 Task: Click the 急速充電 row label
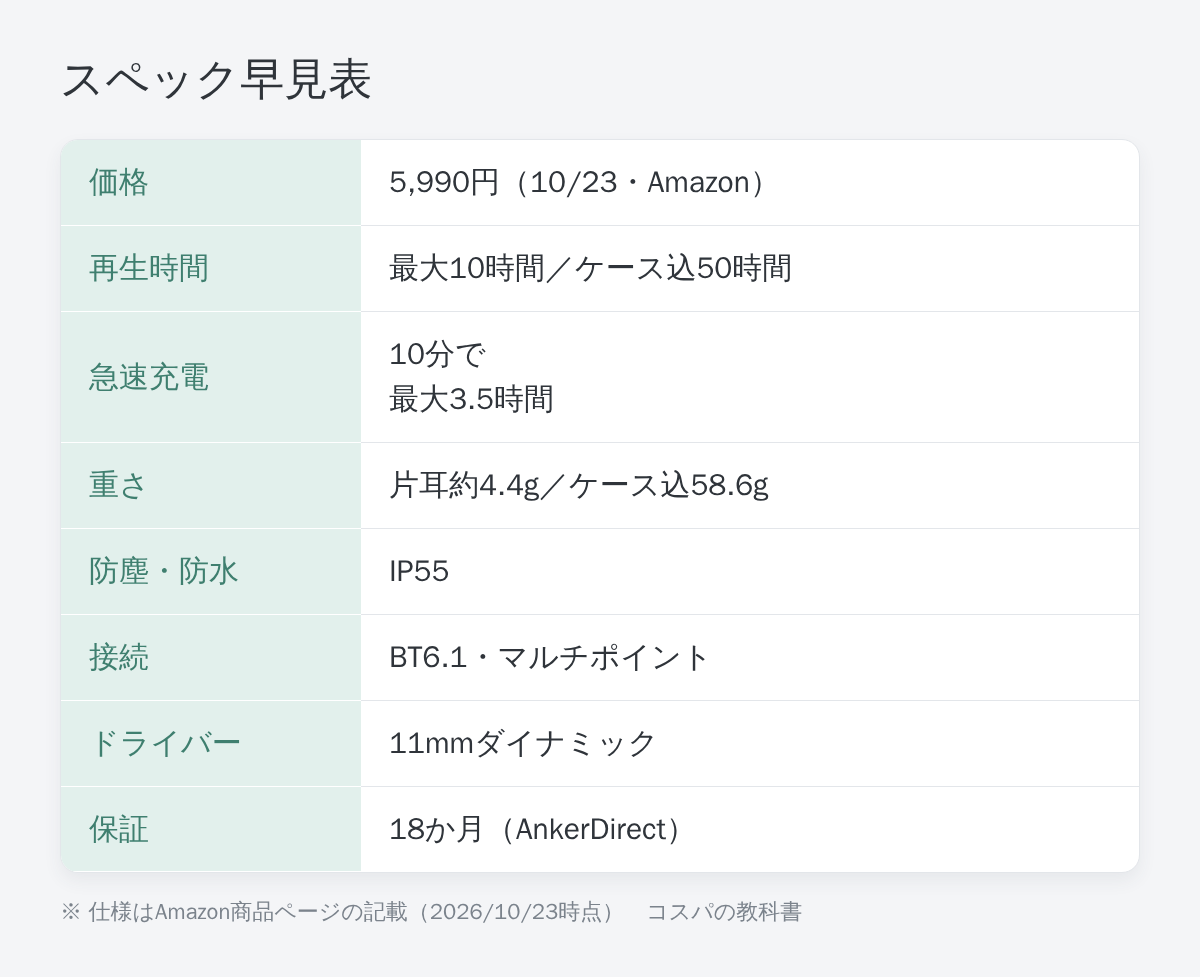point(148,377)
